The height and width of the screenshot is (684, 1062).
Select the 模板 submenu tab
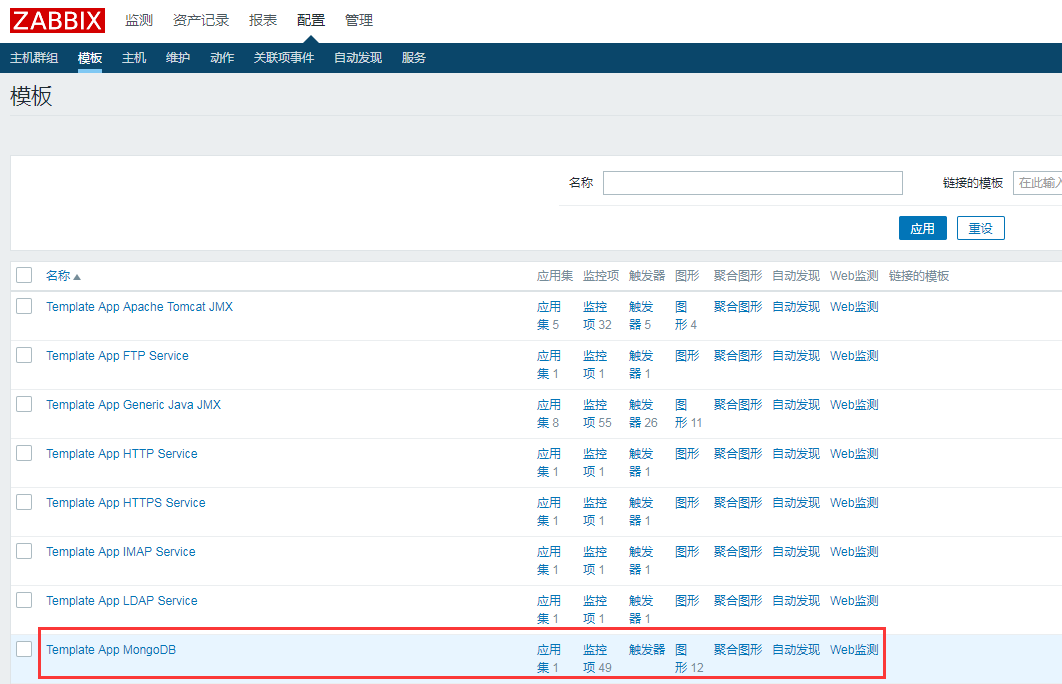(x=90, y=58)
